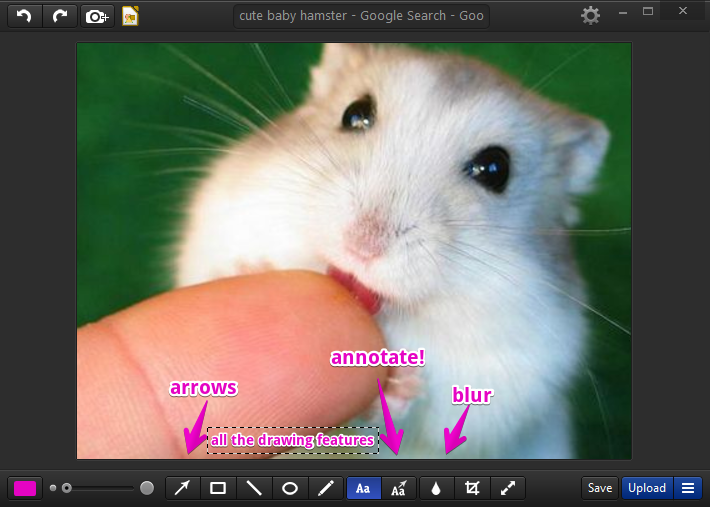Select the Rectangle drawing tool
The image size is (710, 507).
(x=218, y=488)
